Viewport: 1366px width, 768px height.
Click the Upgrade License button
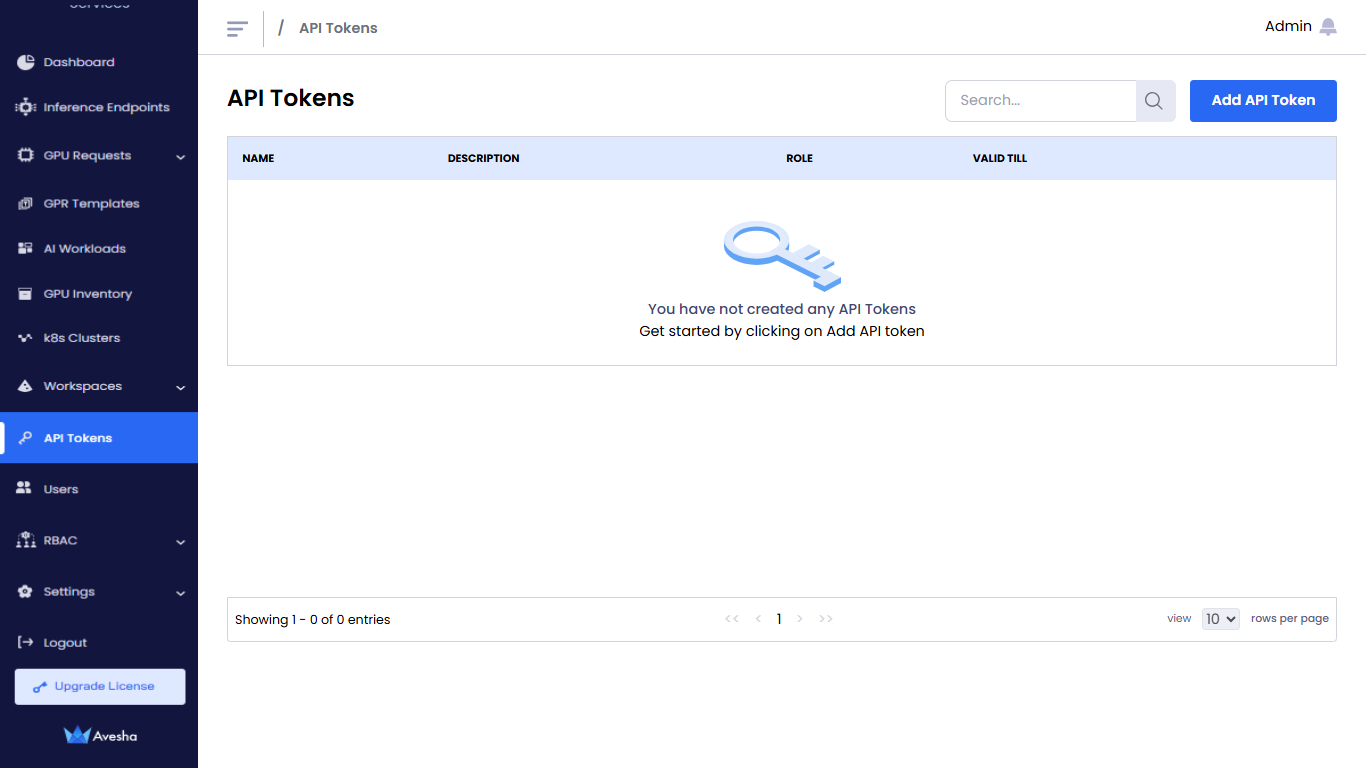click(x=100, y=687)
